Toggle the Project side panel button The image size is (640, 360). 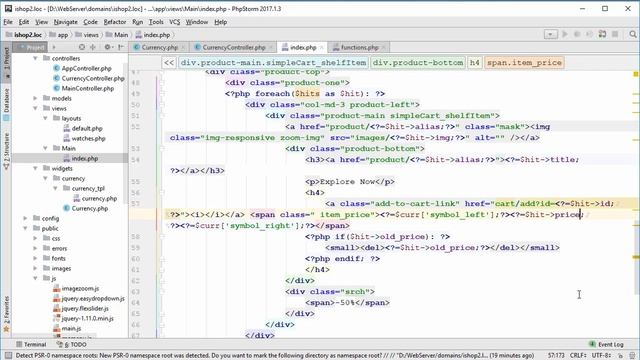pyautogui.click(x=6, y=63)
